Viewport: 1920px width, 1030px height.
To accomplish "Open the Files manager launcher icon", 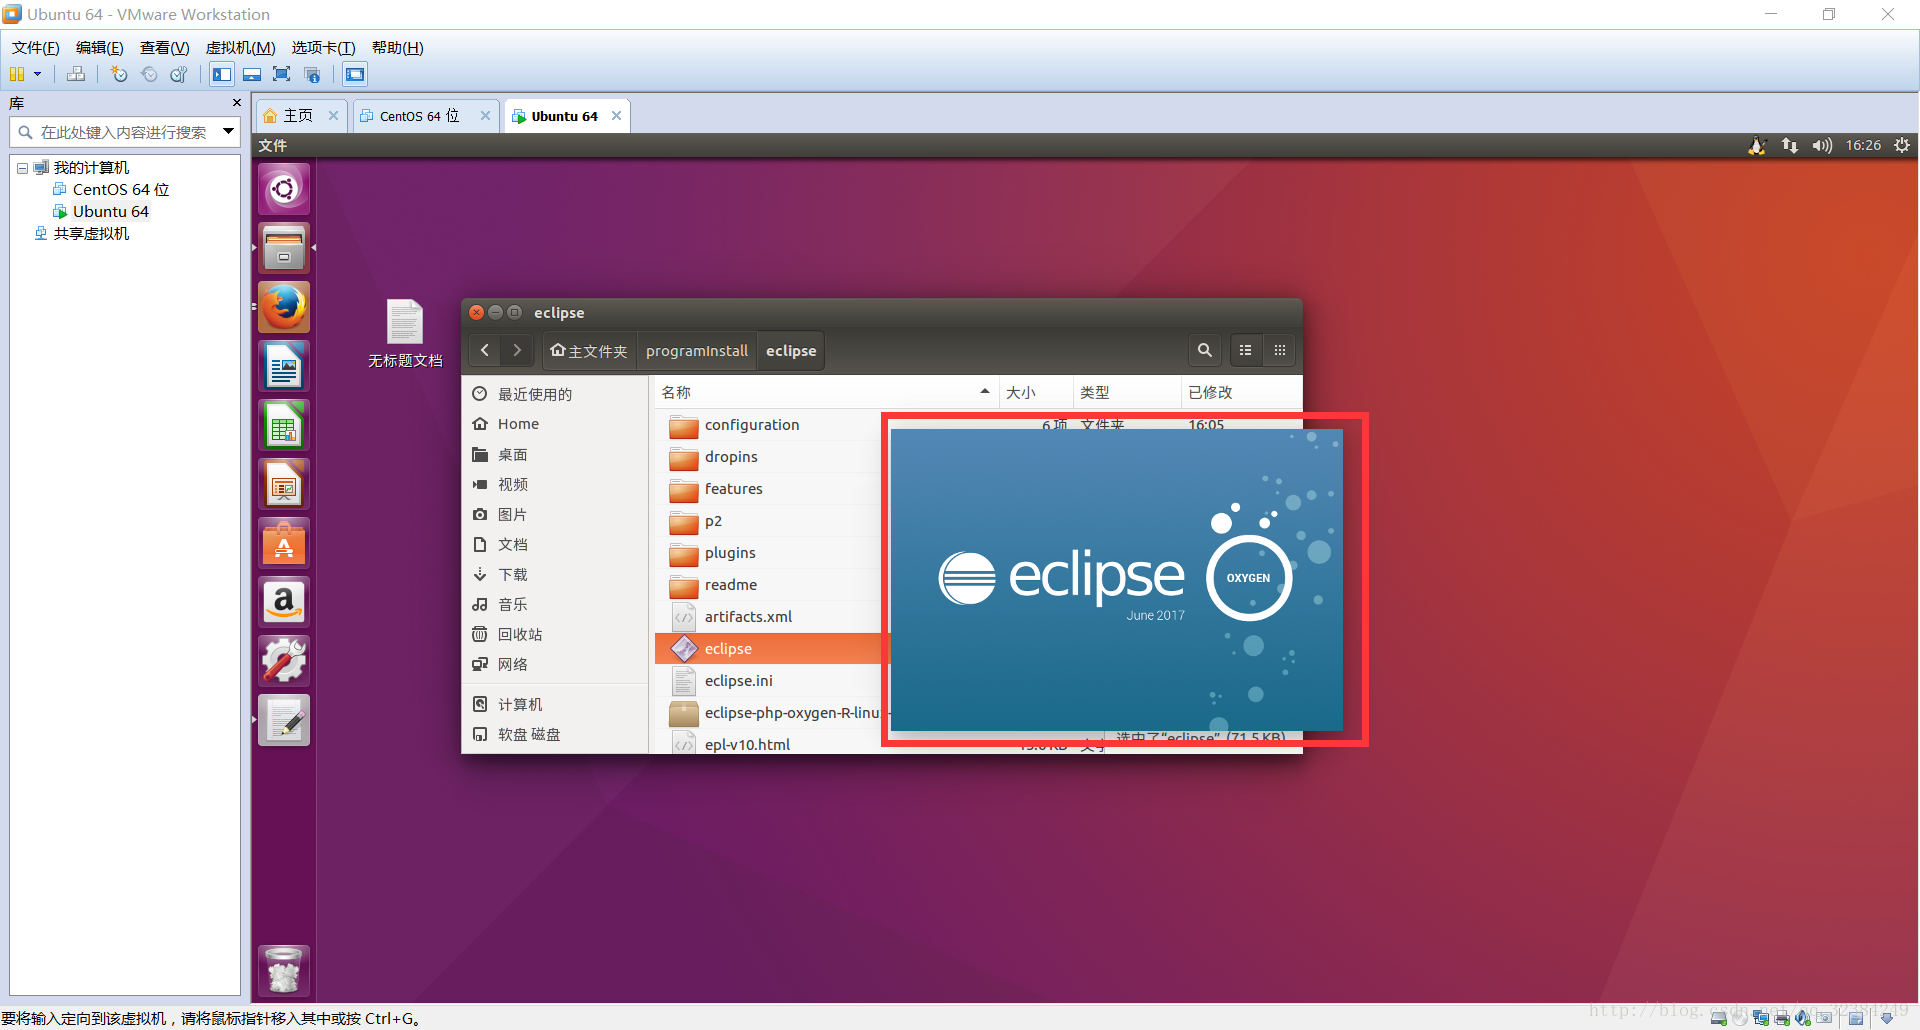I will pos(284,248).
